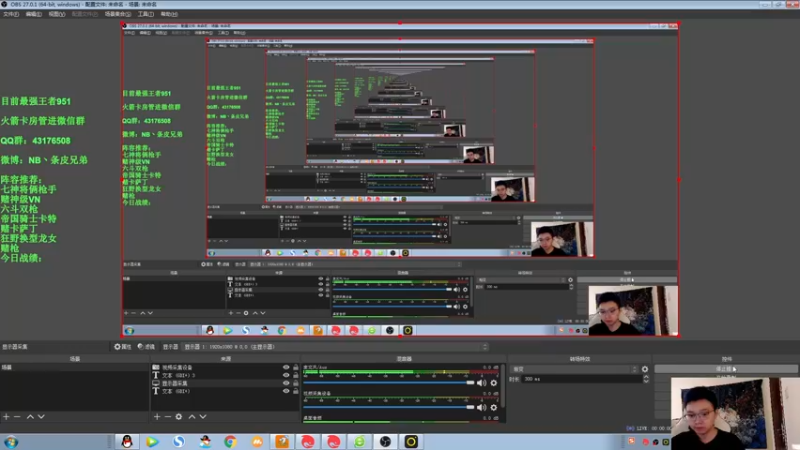Open source properties gear in the sources dock footer

(x=179, y=416)
